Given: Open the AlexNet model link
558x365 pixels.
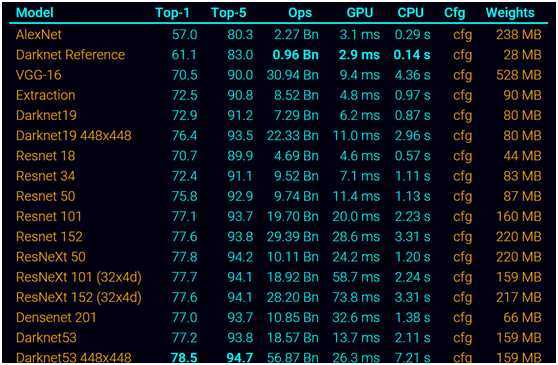Looking at the screenshot, I should pos(38,35).
